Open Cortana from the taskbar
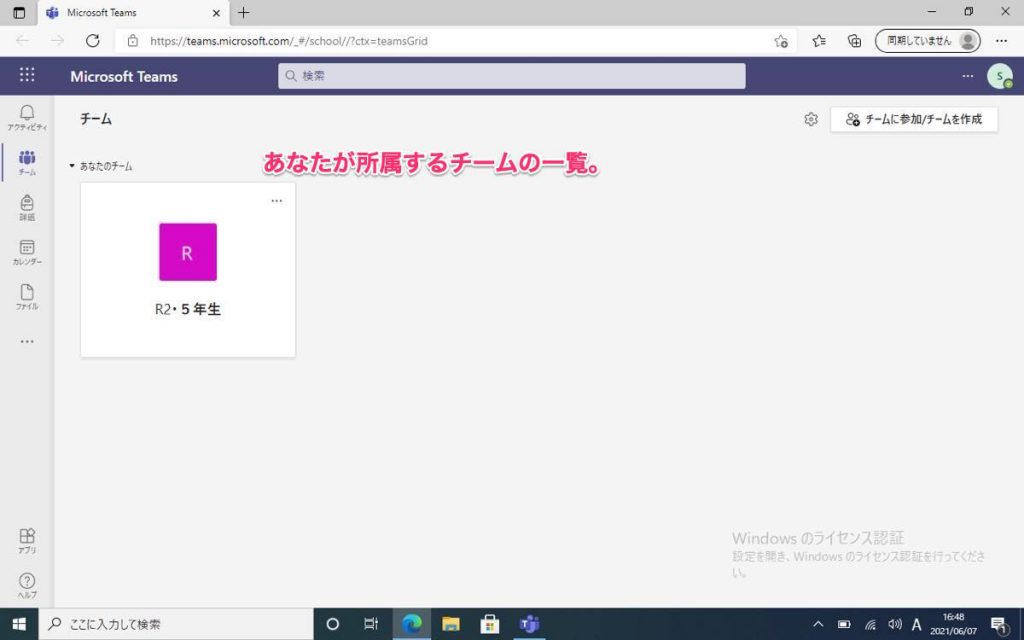Viewport: 1024px width, 640px height. [332, 624]
